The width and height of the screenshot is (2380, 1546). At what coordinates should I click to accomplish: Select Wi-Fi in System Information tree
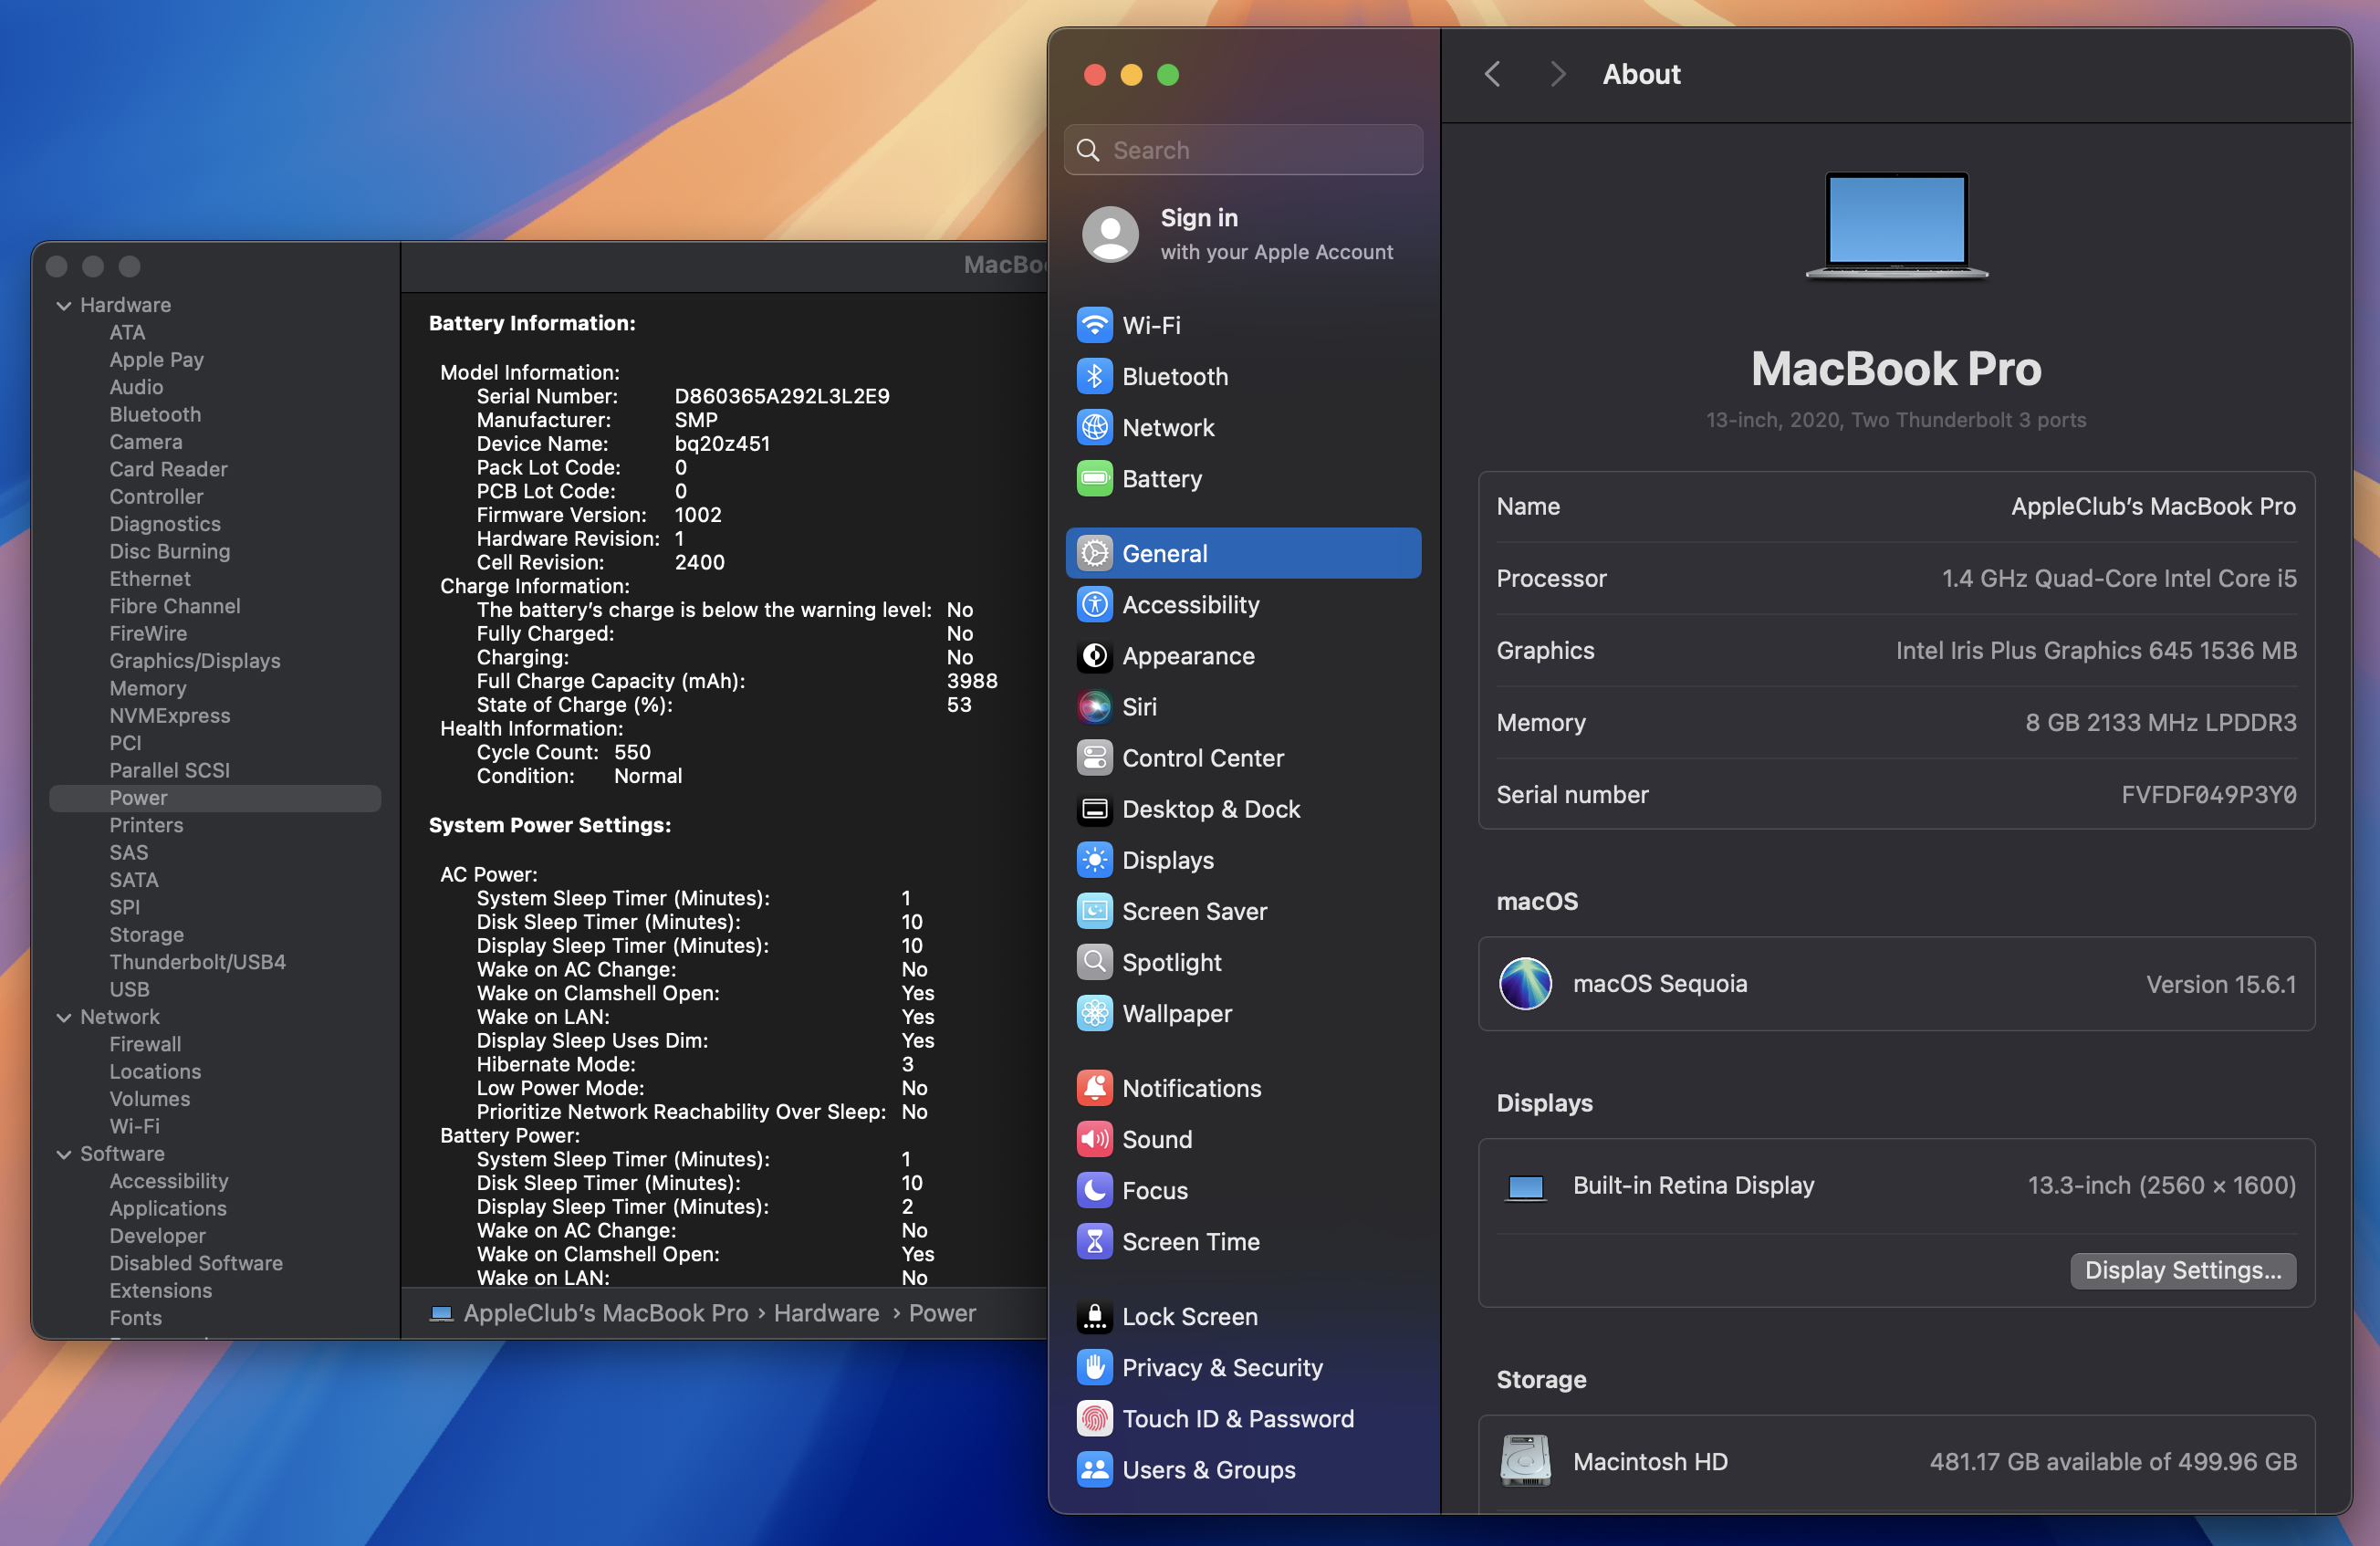pos(135,1126)
